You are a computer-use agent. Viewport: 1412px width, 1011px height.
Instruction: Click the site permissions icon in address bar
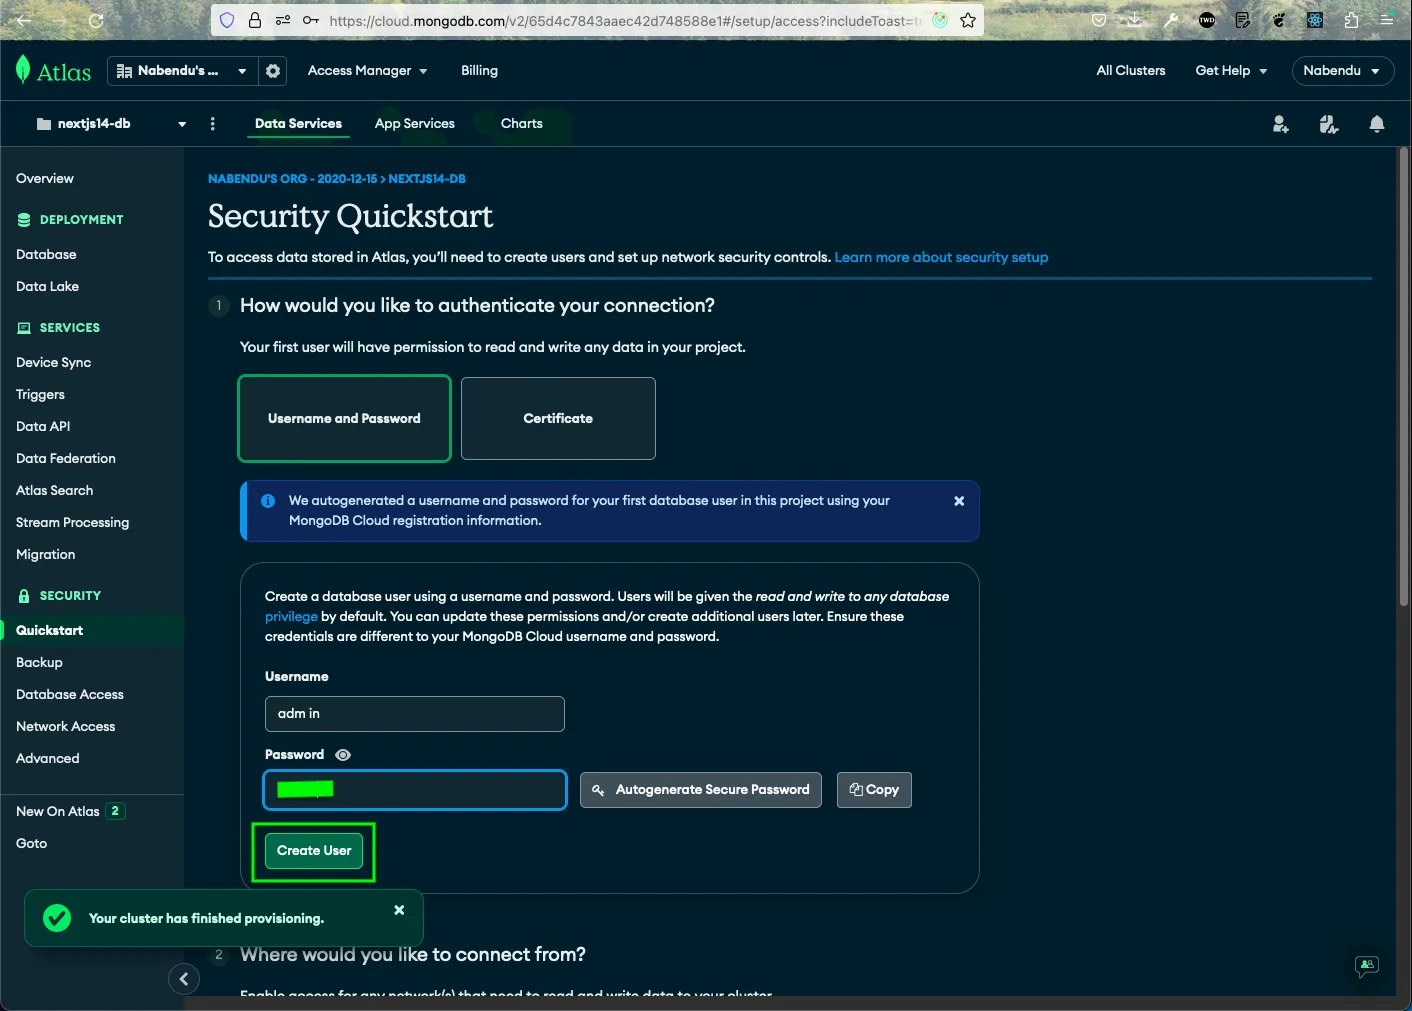283,20
